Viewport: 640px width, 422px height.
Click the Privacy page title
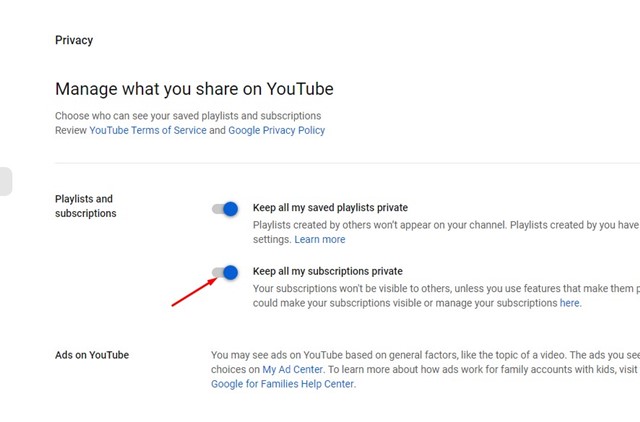tap(74, 41)
